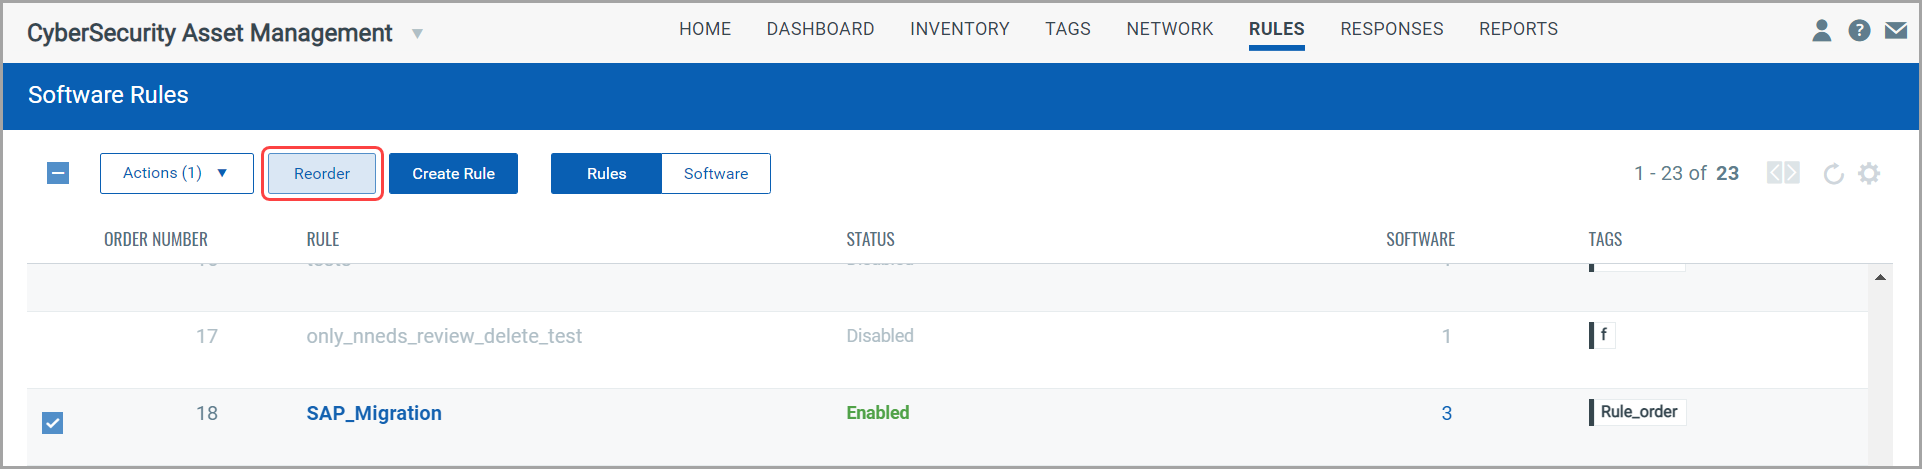Image resolution: width=1922 pixels, height=469 pixels.
Task: Click the RULE column header
Action: click(x=323, y=239)
